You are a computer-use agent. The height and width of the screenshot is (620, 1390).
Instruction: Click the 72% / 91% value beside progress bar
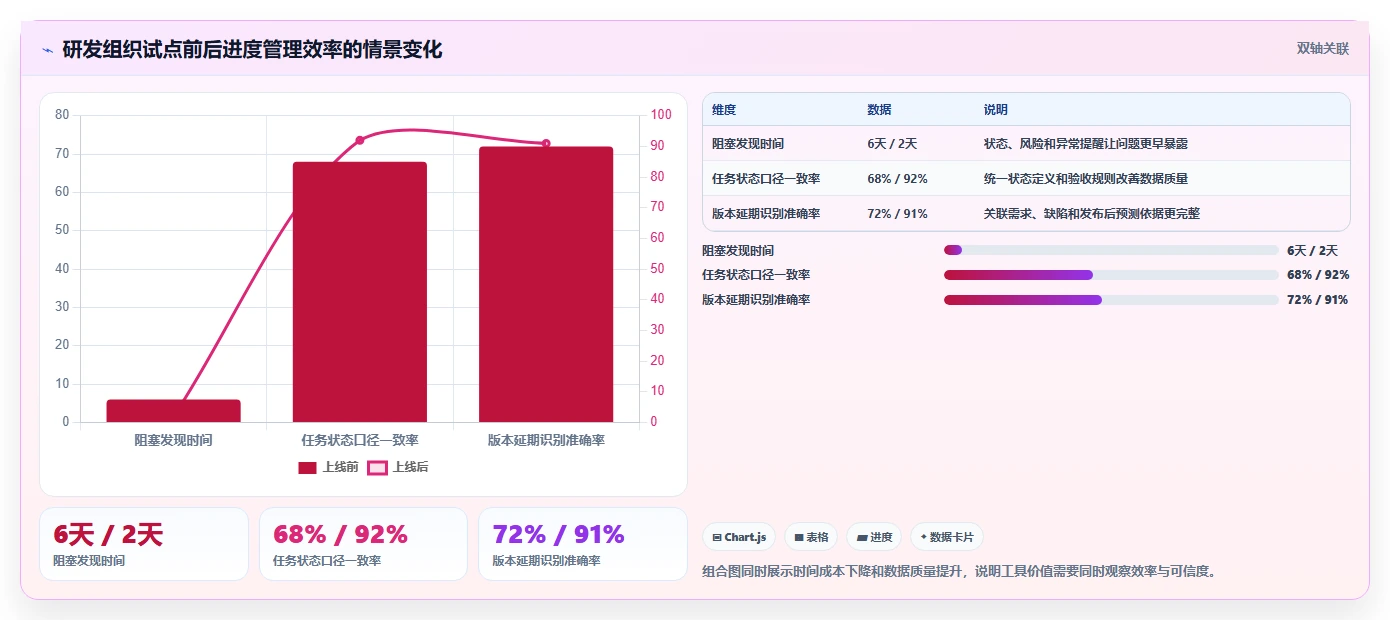(x=1318, y=300)
